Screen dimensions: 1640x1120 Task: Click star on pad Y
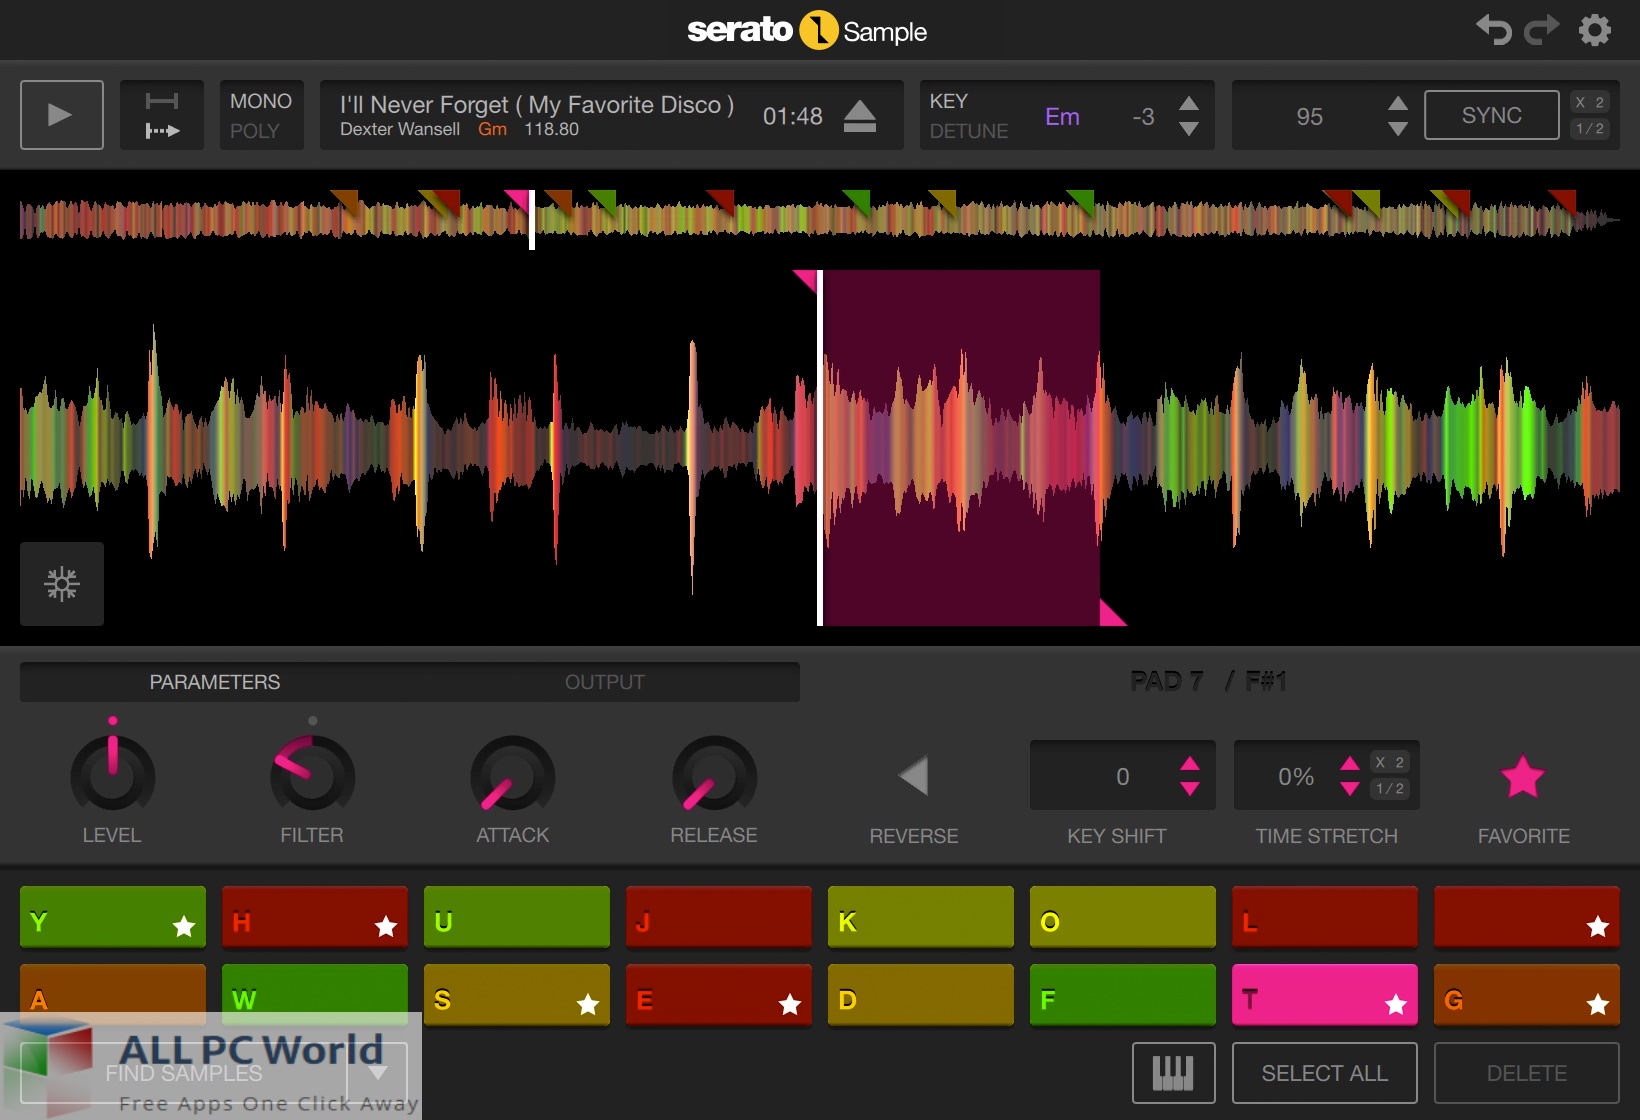[184, 926]
